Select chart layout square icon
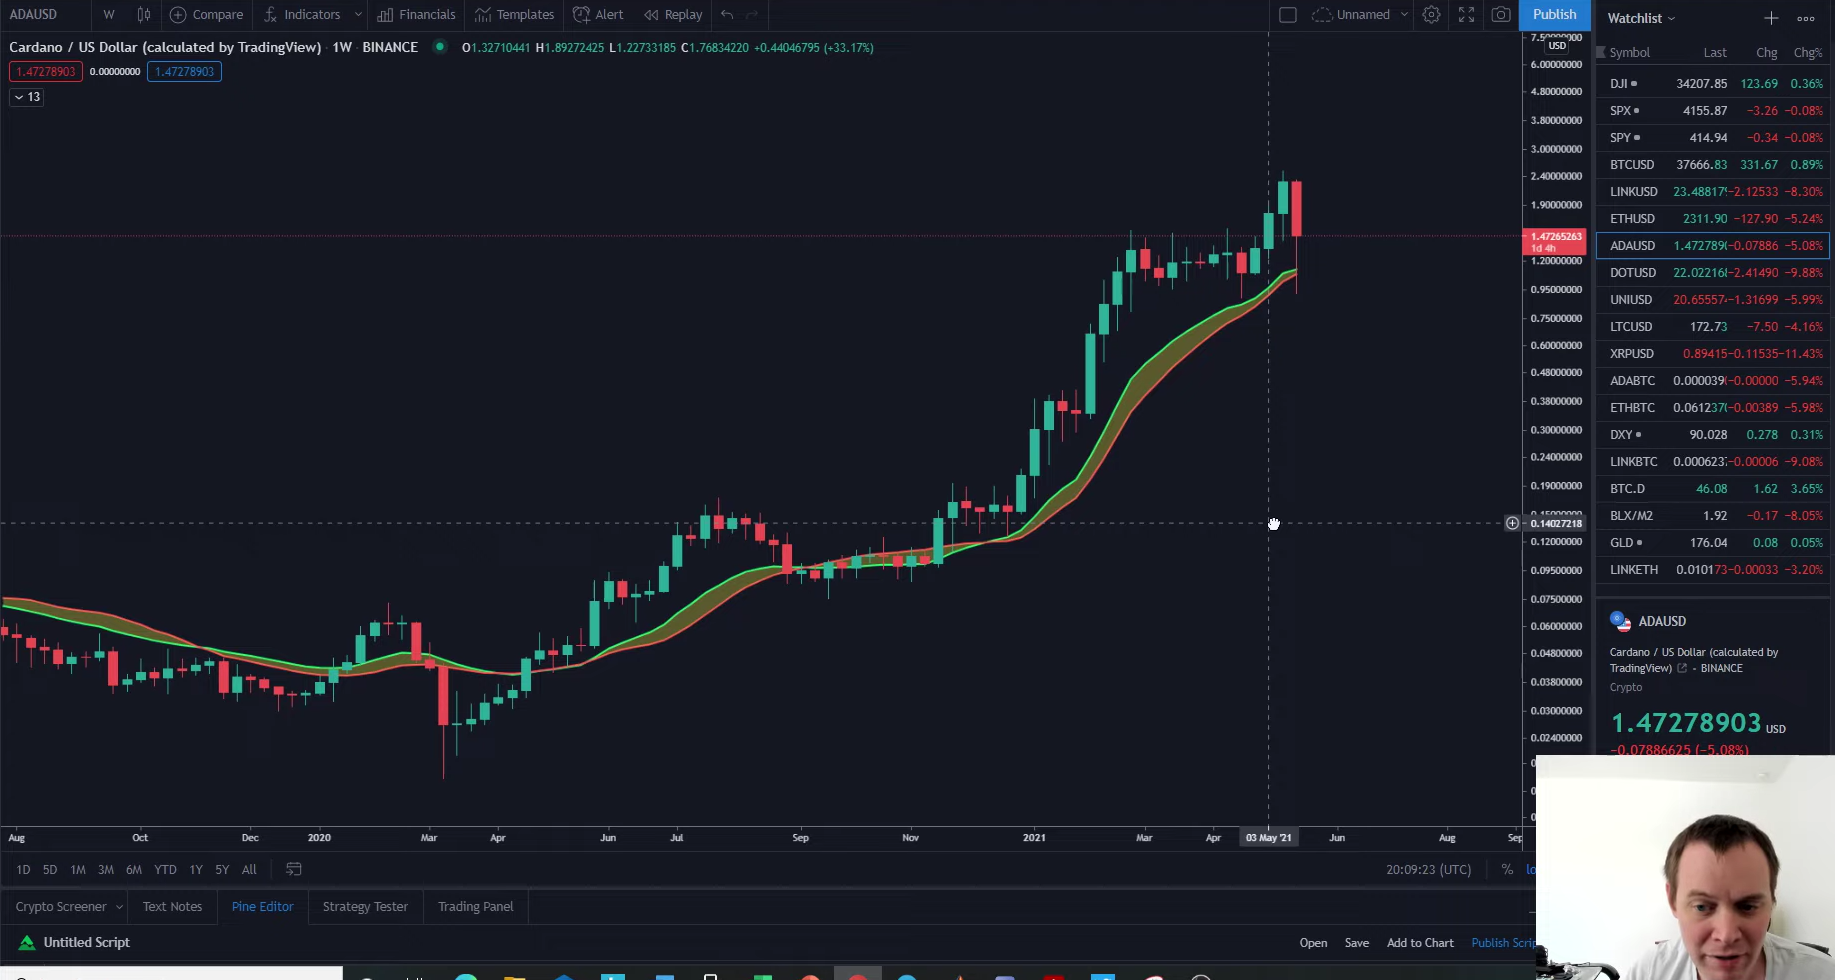Image resolution: width=1835 pixels, height=980 pixels. click(x=1288, y=14)
